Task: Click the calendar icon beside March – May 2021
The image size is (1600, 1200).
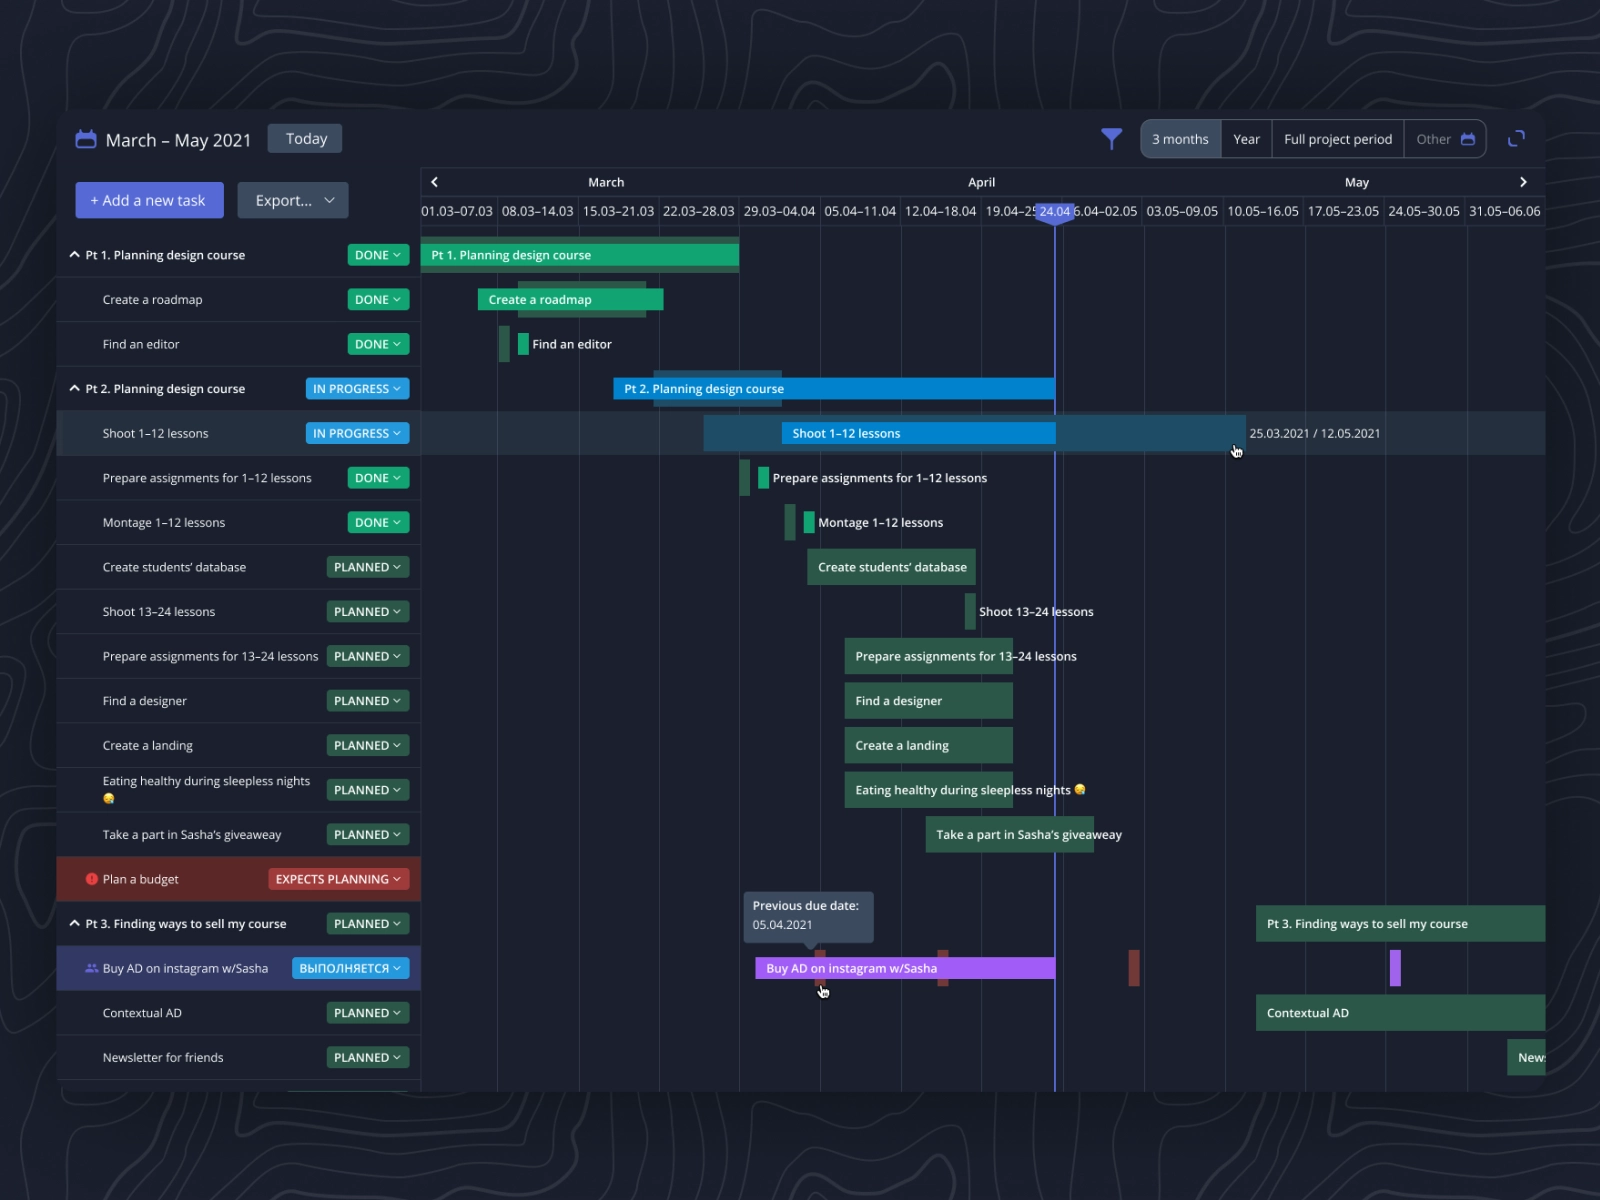Action: coord(86,140)
